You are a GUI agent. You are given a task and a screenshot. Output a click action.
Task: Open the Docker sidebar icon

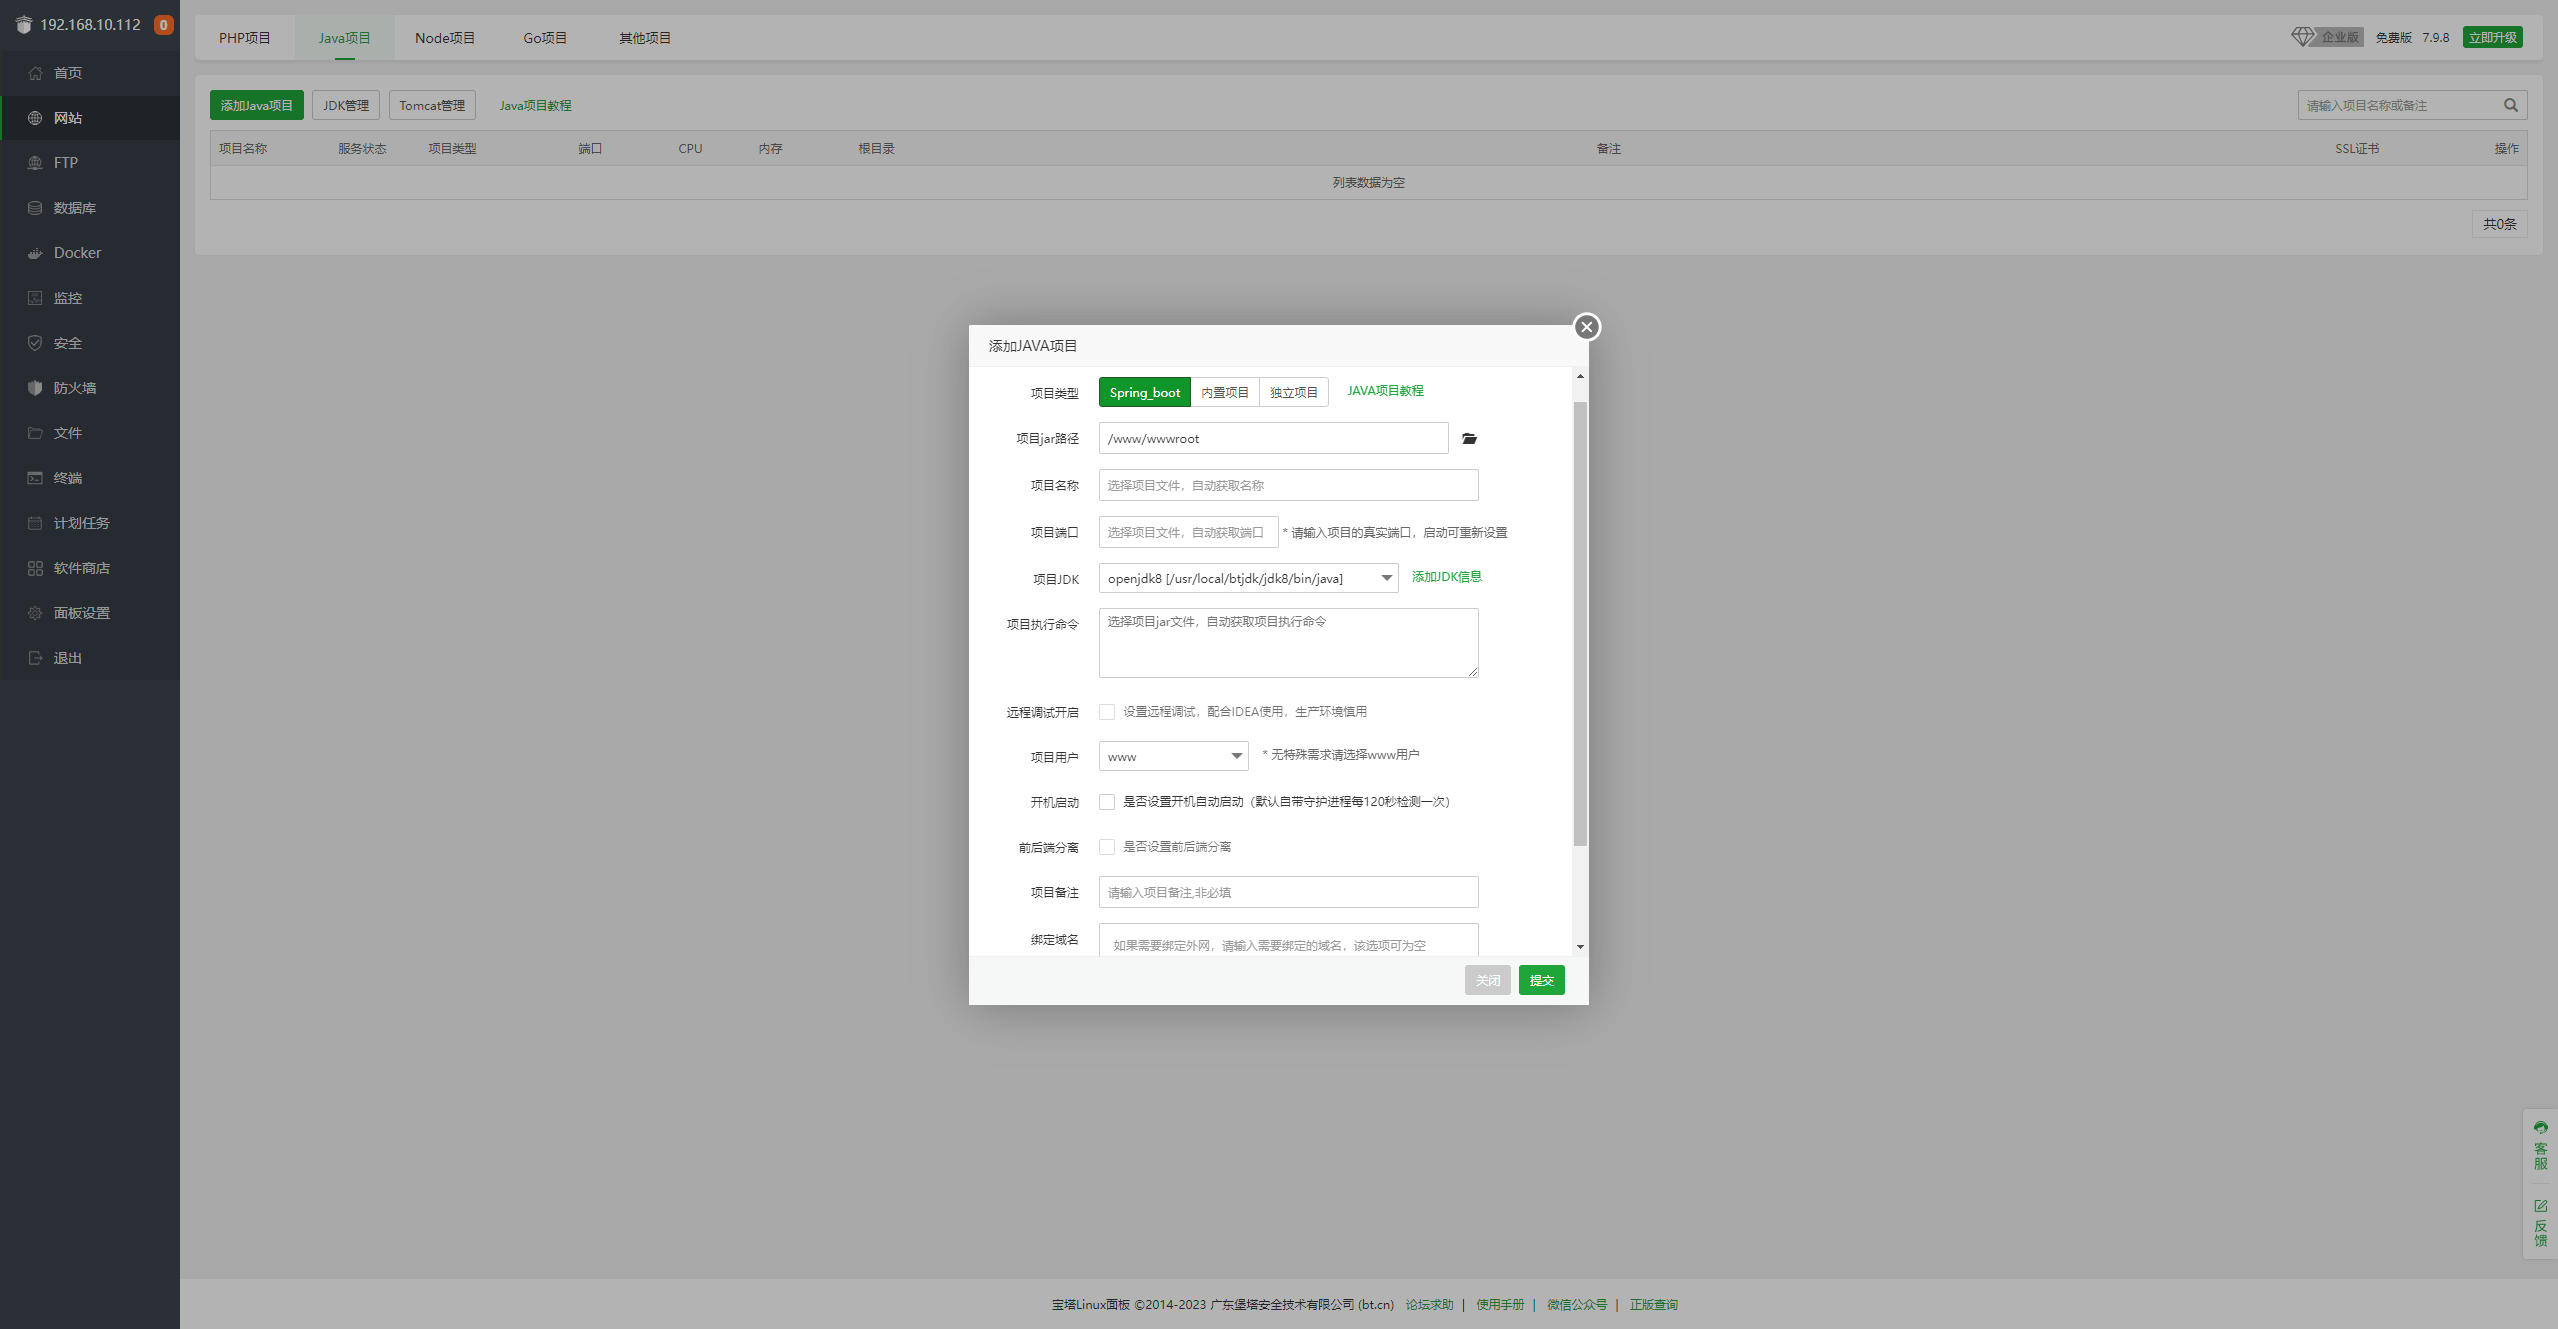35,253
